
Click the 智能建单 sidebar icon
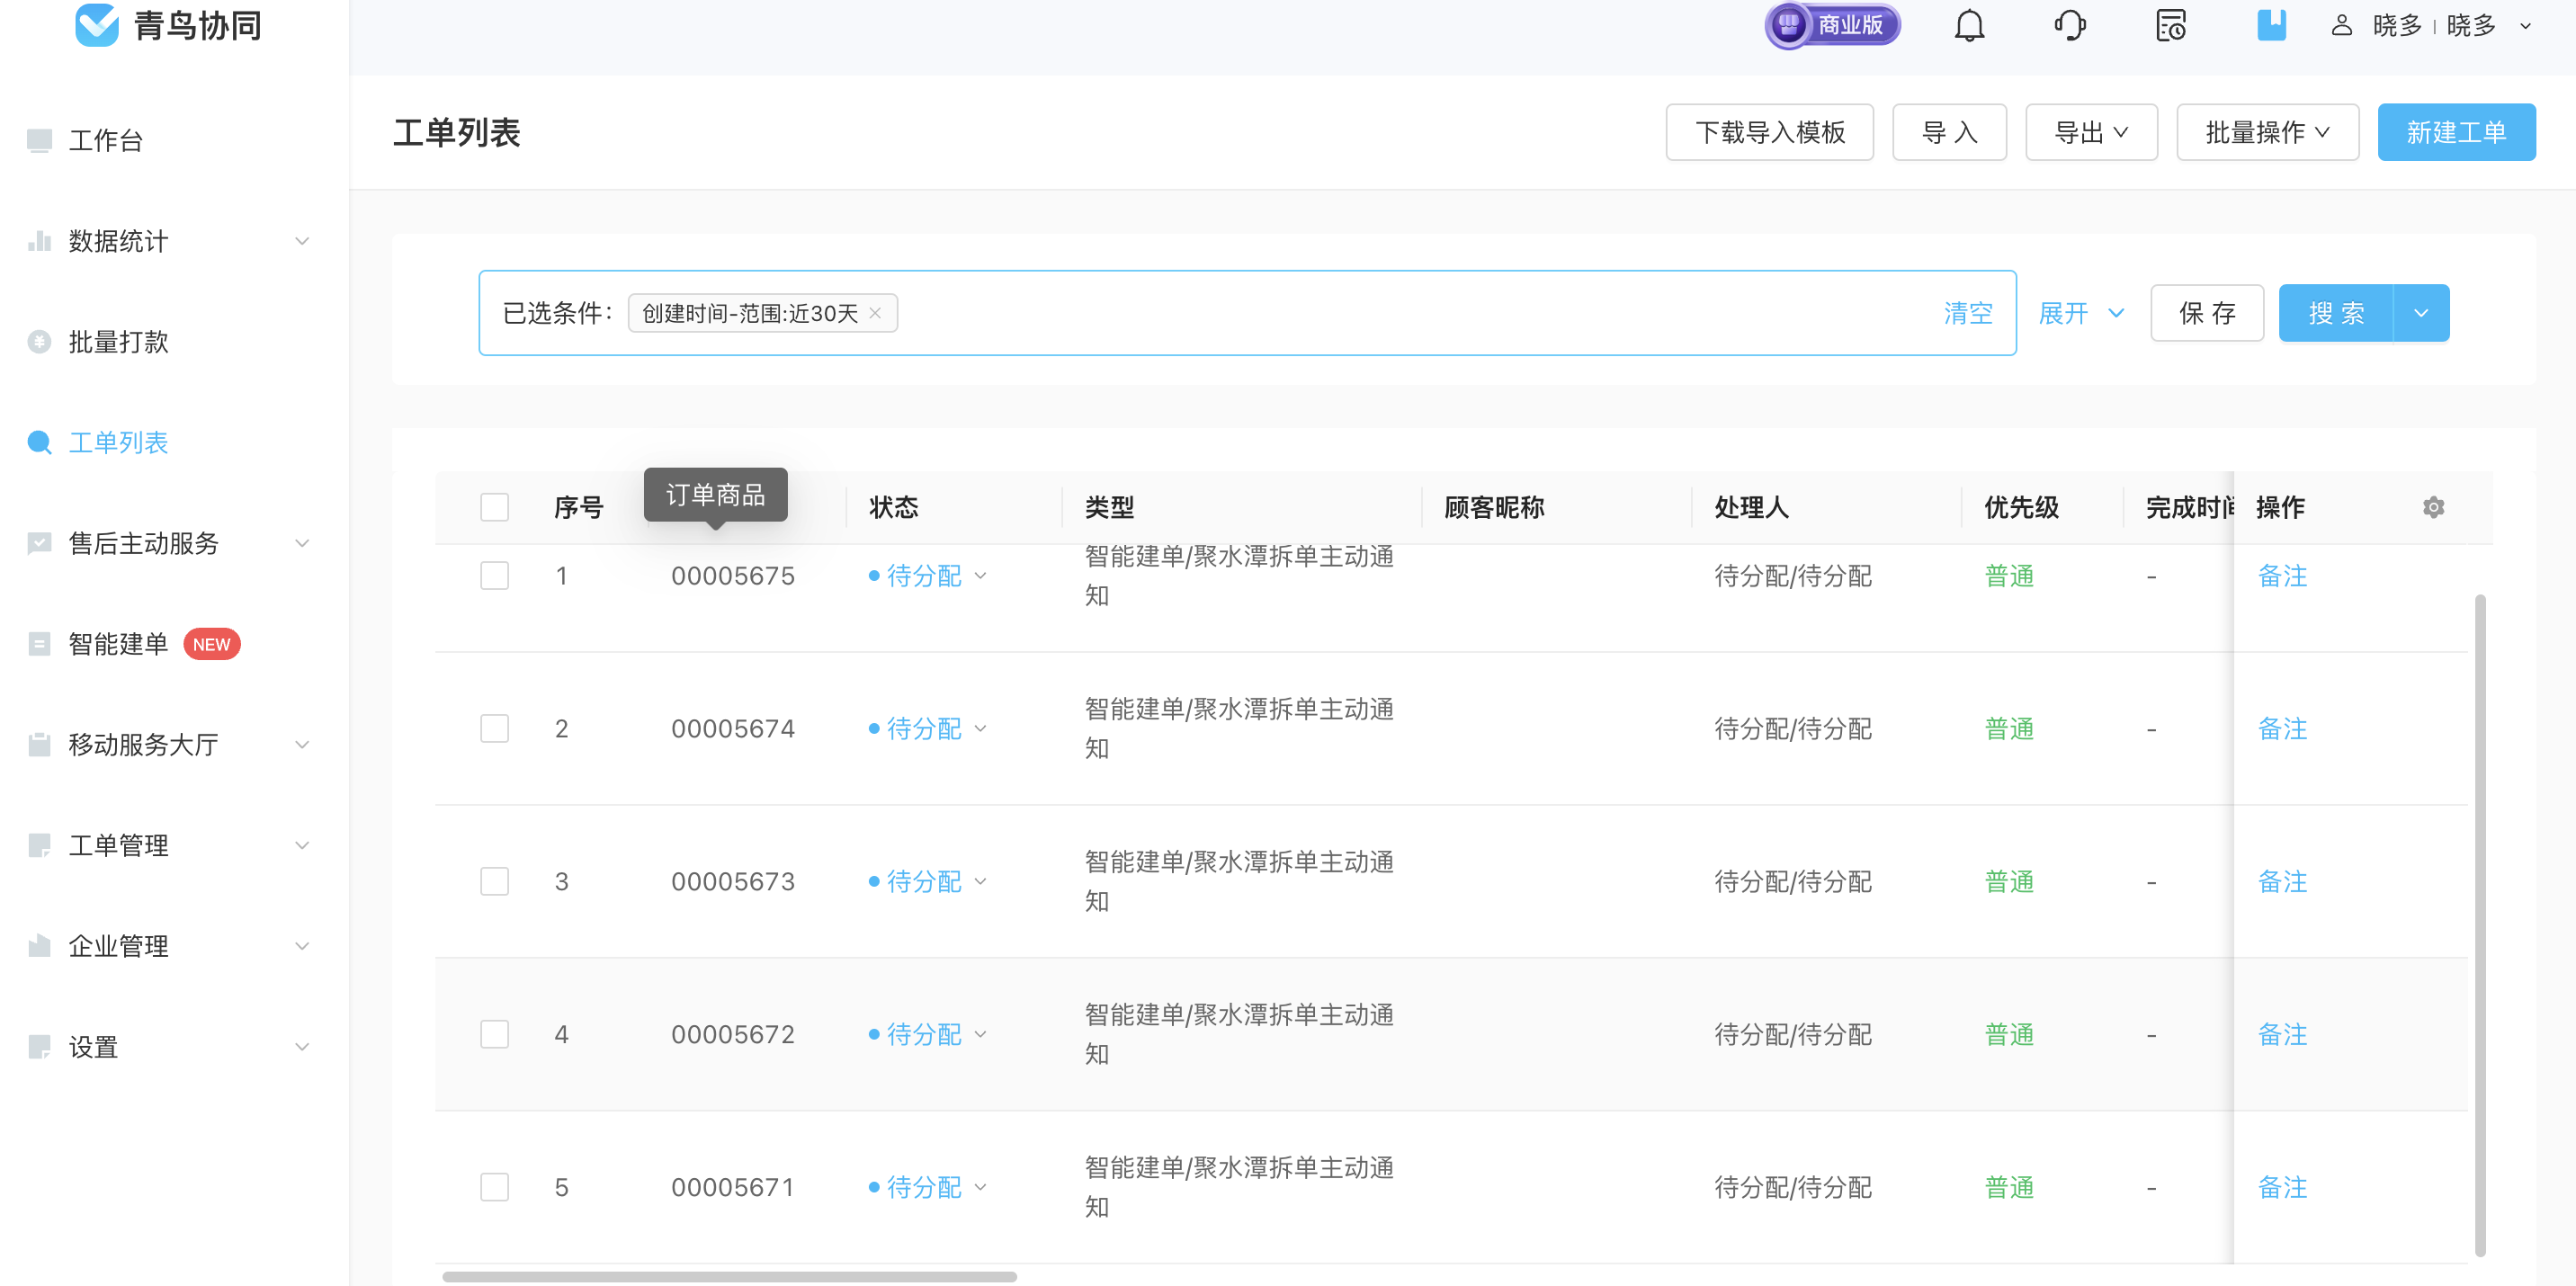pos(39,644)
